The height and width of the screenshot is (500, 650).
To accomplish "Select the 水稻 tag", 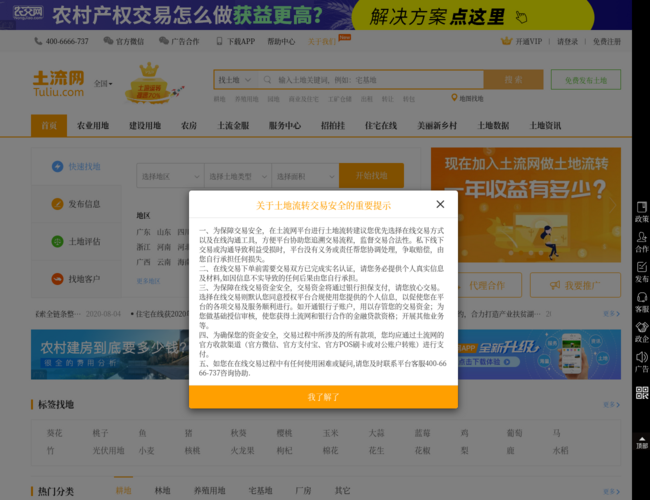I will click(560, 451).
